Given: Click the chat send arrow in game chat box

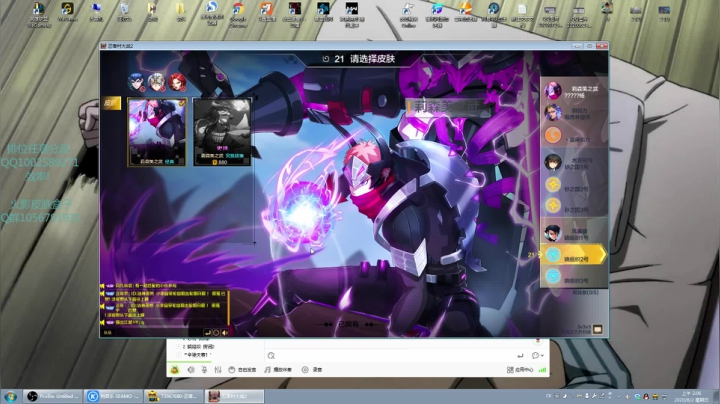Looking at the screenshot, I should tap(208, 332).
